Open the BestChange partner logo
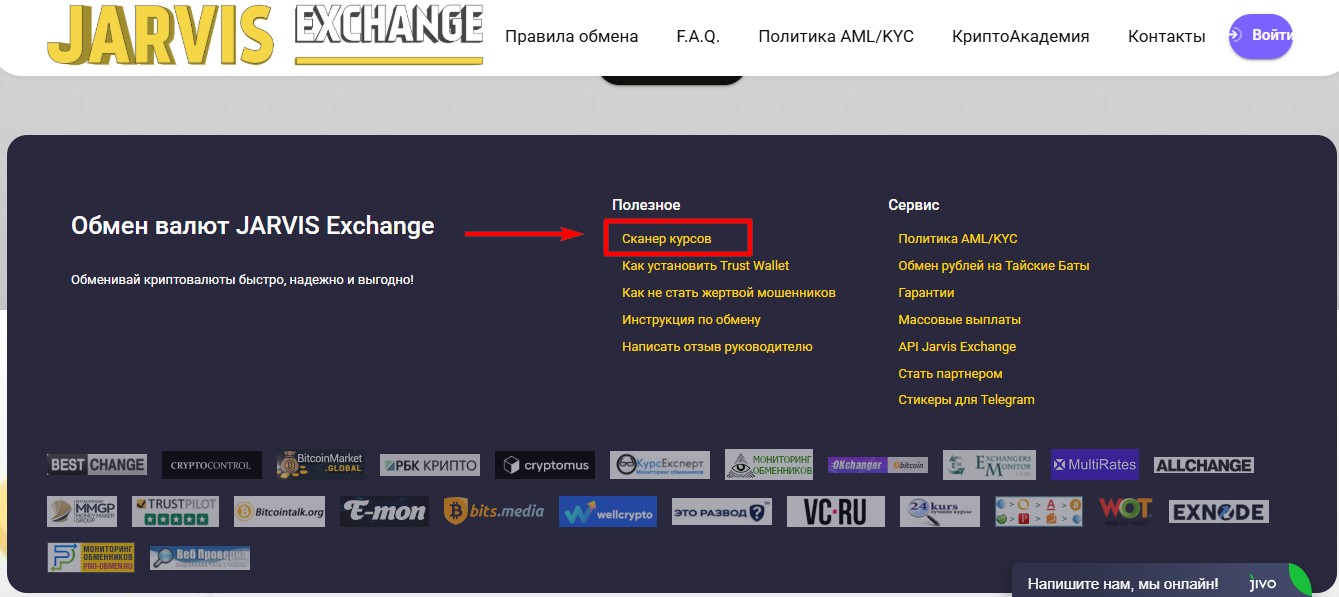Screen dimensions: 1339x597 pos(95,464)
